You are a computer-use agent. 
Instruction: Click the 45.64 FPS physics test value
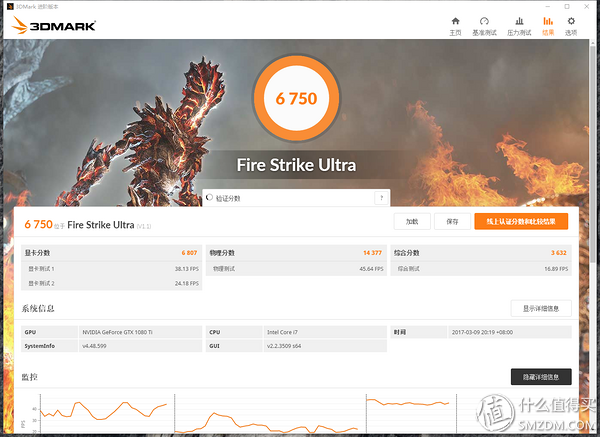click(371, 269)
